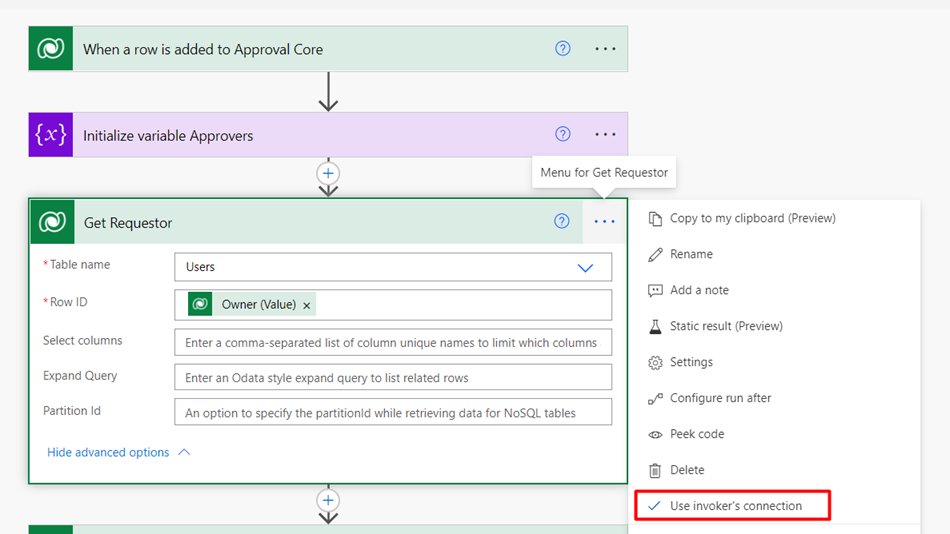Click the note bubble icon
950x534 pixels.
pos(655,291)
